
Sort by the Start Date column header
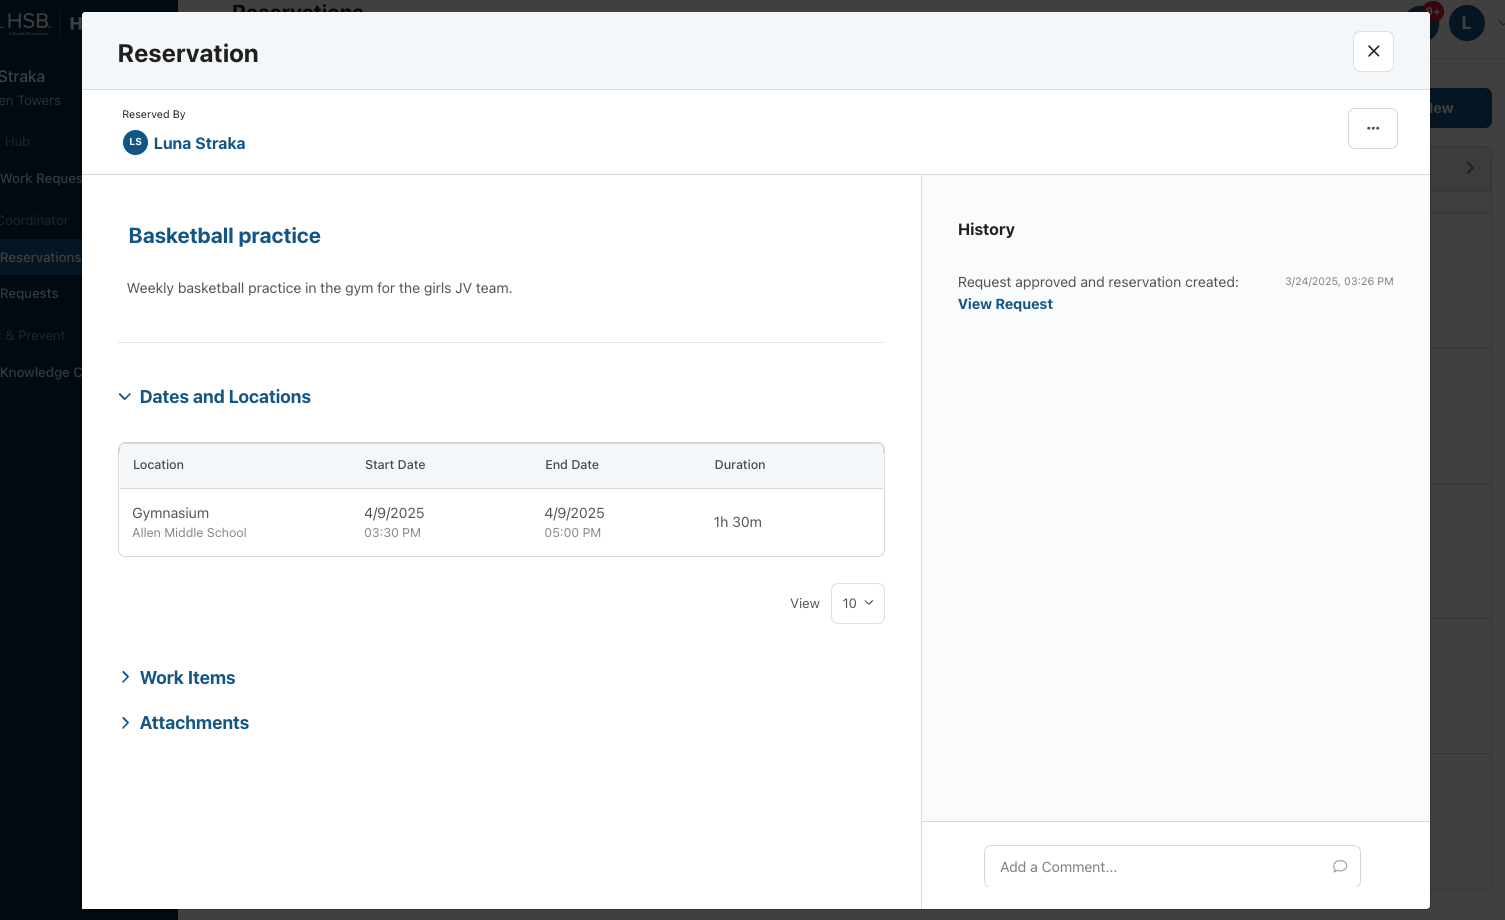click(395, 465)
